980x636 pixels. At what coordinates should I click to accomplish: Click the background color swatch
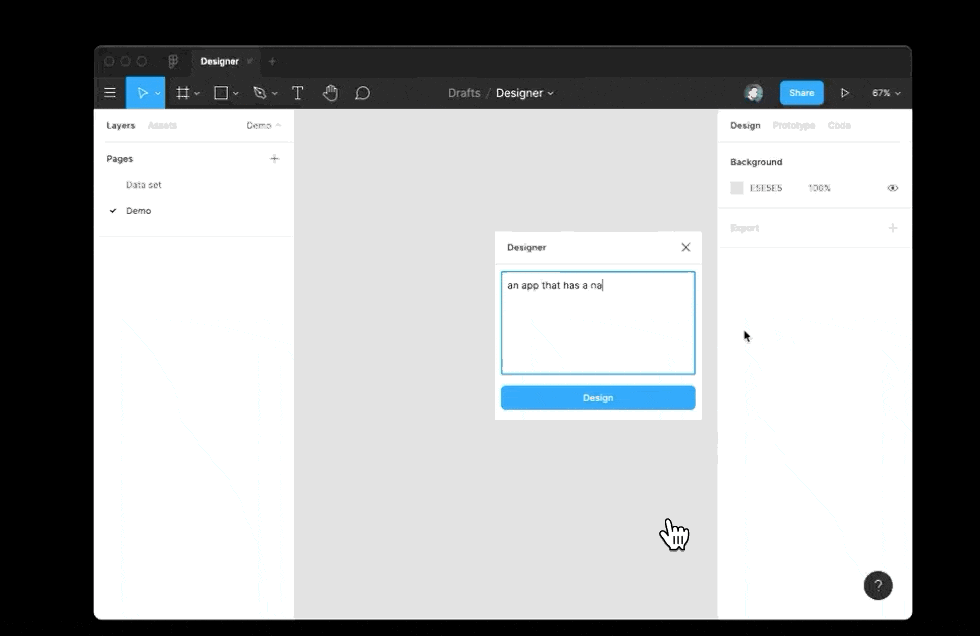(x=737, y=188)
